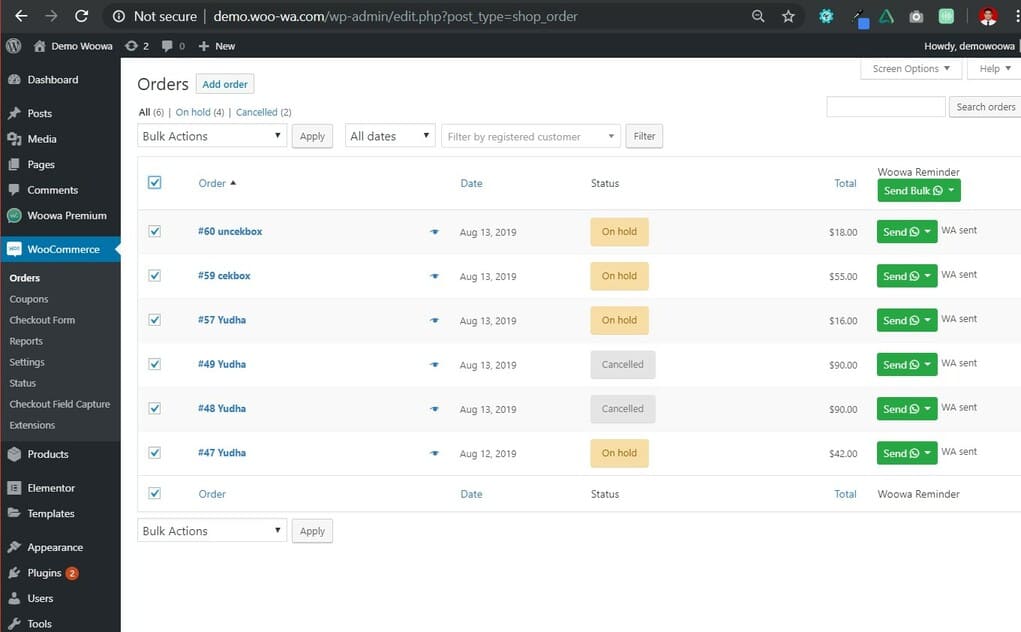Bookmark this page with star icon
This screenshot has height=632, width=1021.
[788, 16]
